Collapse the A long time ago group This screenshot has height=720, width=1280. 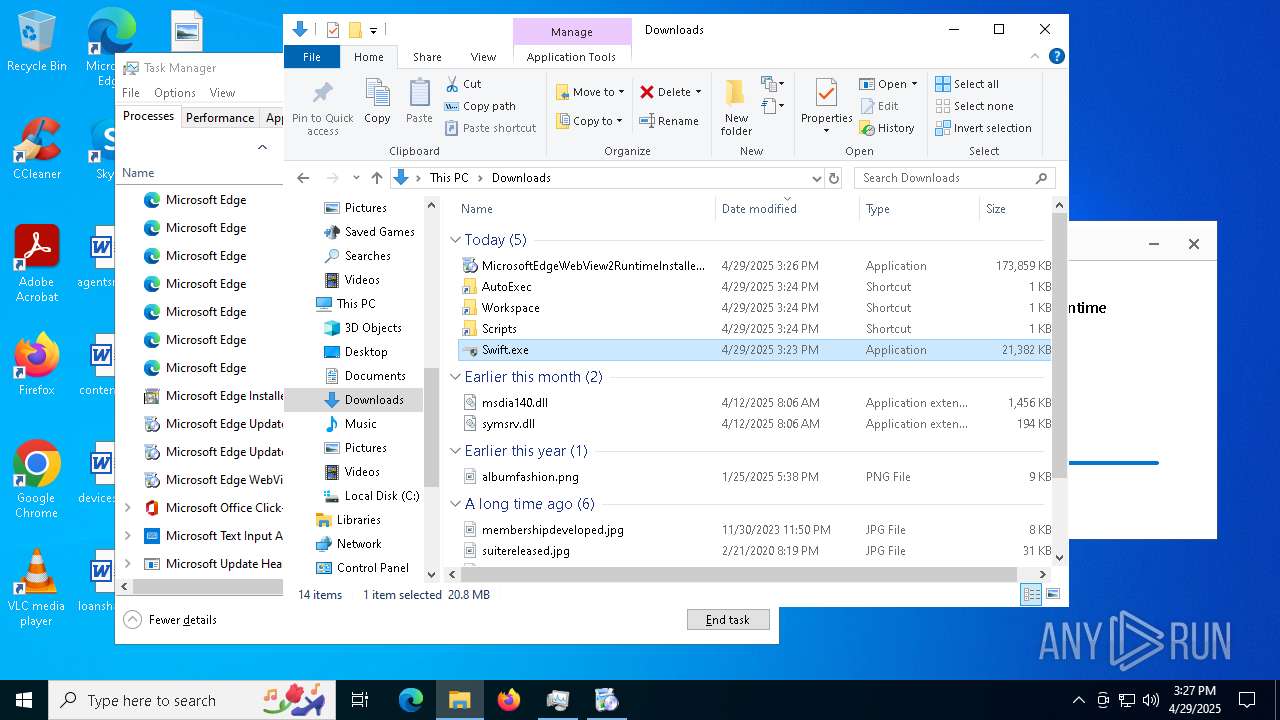tap(455, 504)
